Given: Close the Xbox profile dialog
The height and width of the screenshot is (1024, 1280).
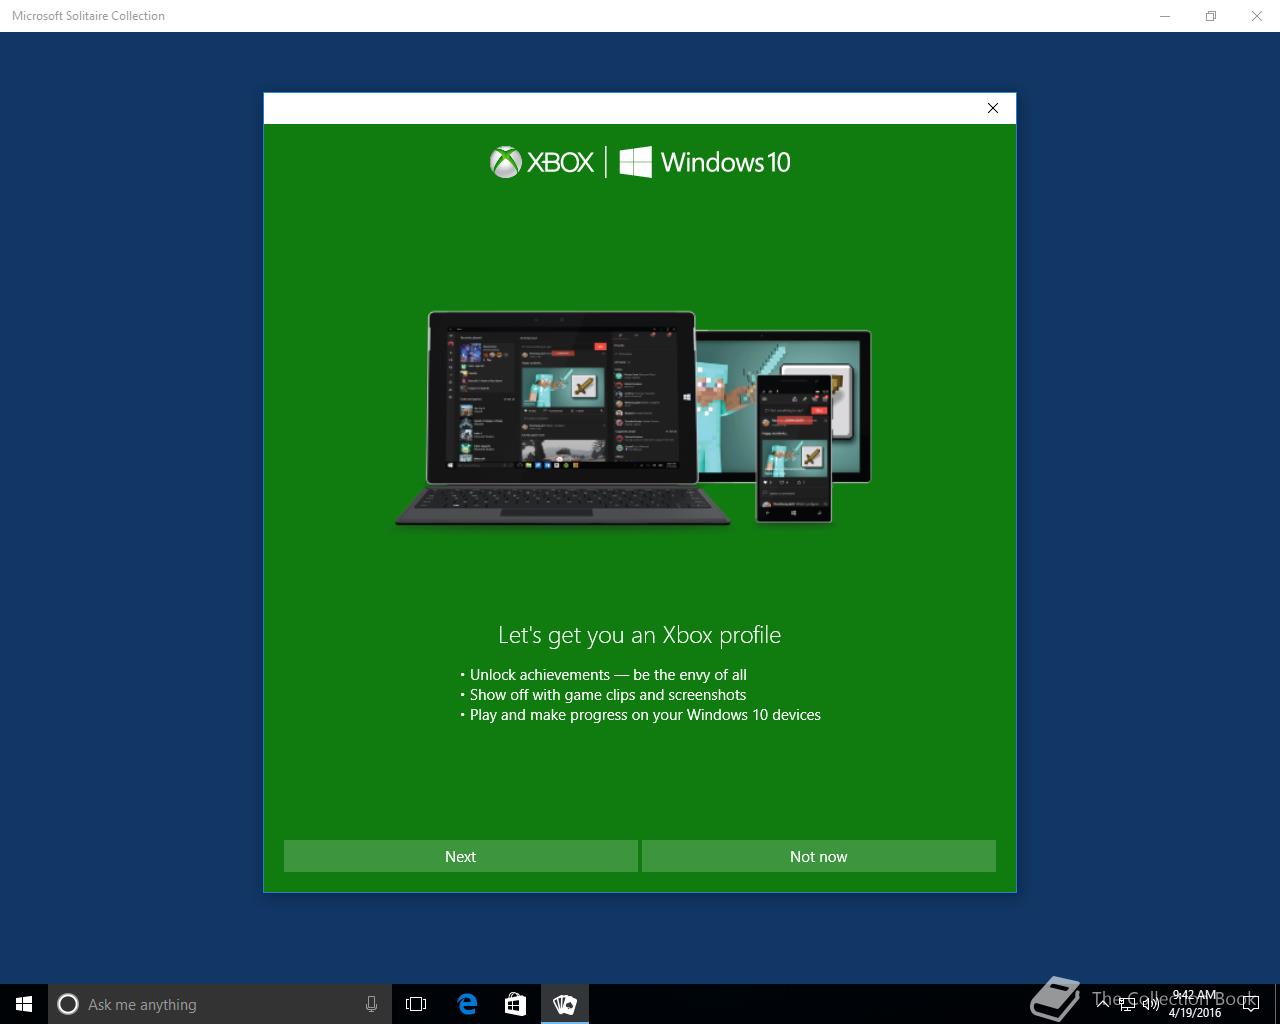Looking at the screenshot, I should tap(993, 108).
